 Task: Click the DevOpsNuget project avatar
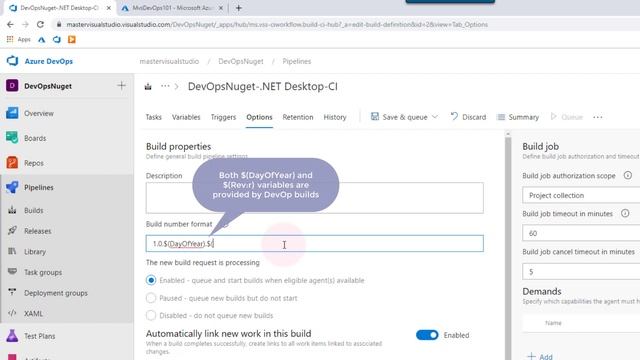(12, 86)
